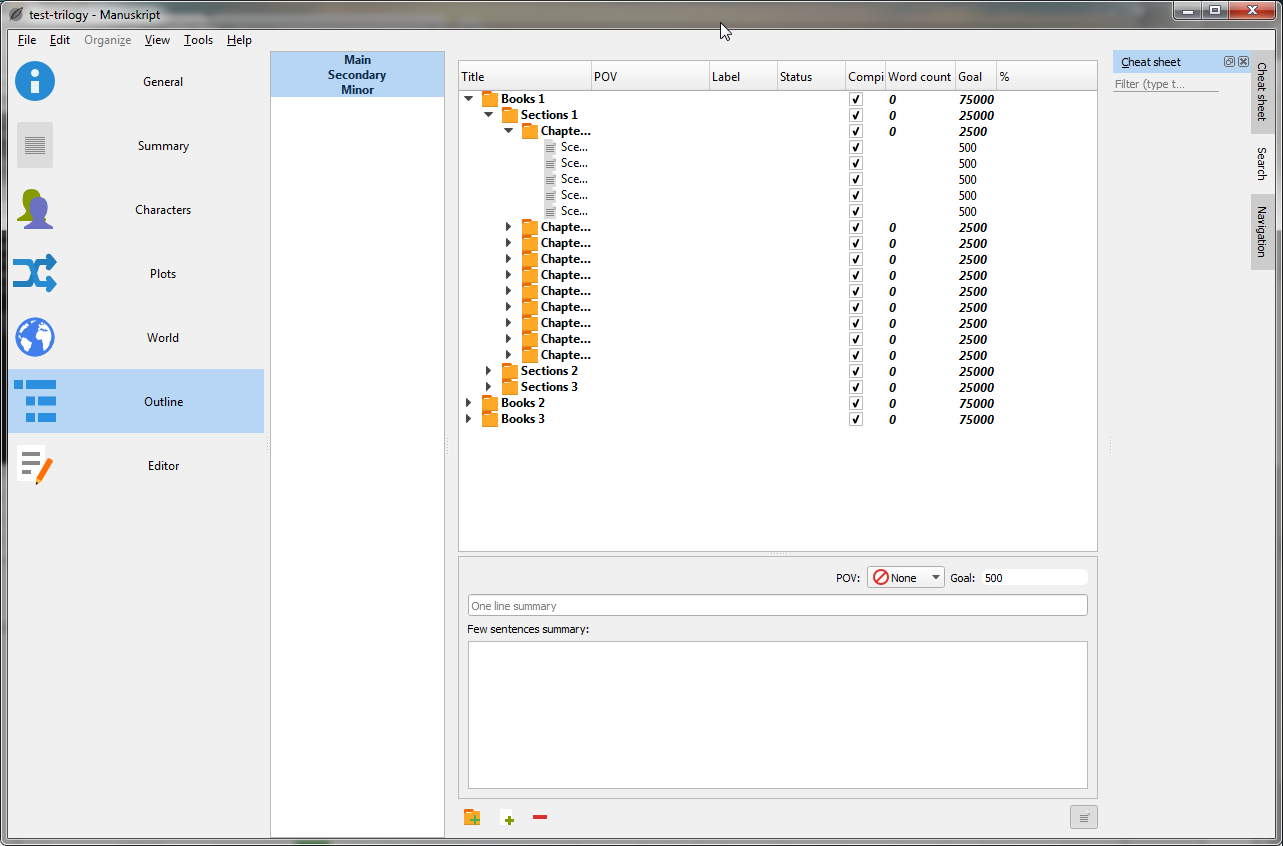Remove selected item using the minus icon
This screenshot has height=846, width=1283.
(x=540, y=817)
